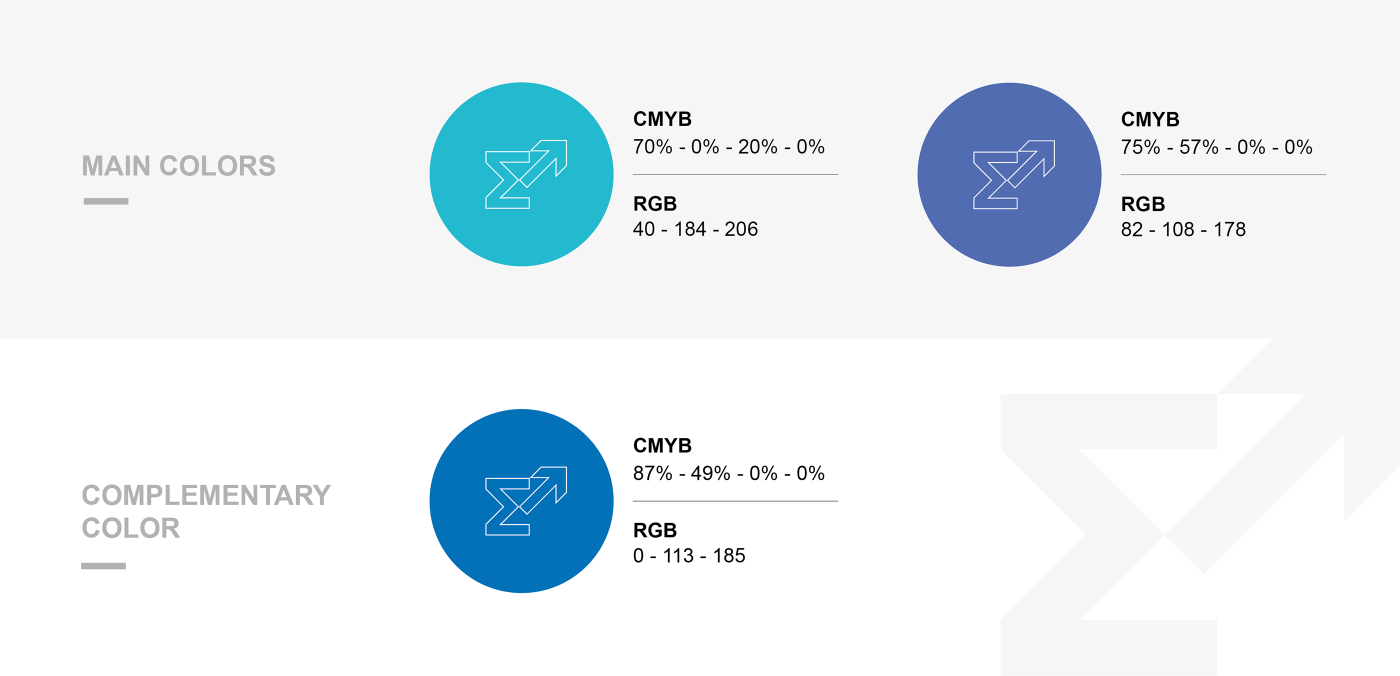Select the CMYB value 75% - 57% - 0% - 0%
1400x676 pixels.
pos(1217,147)
